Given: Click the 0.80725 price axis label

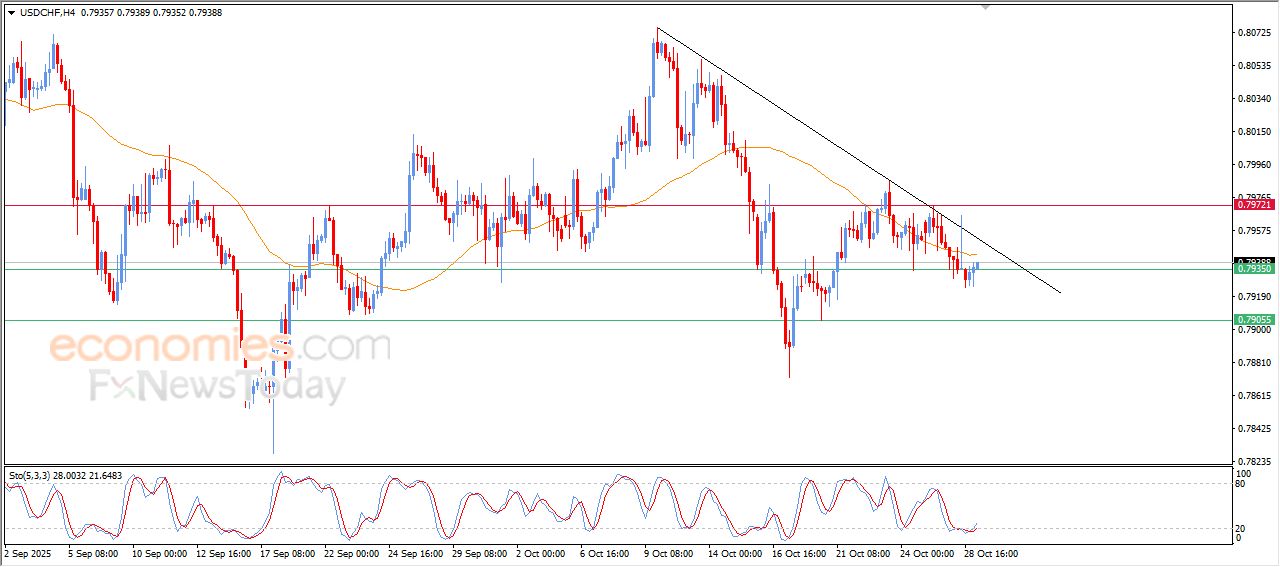Looking at the screenshot, I should (x=1253, y=33).
